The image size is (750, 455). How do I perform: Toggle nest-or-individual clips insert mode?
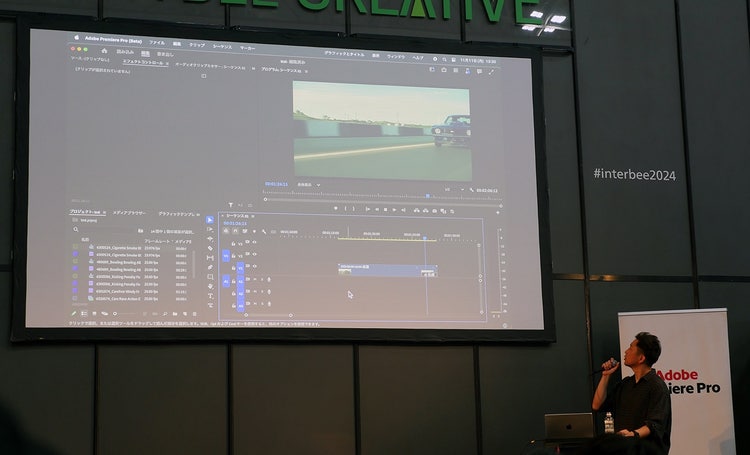point(226,231)
